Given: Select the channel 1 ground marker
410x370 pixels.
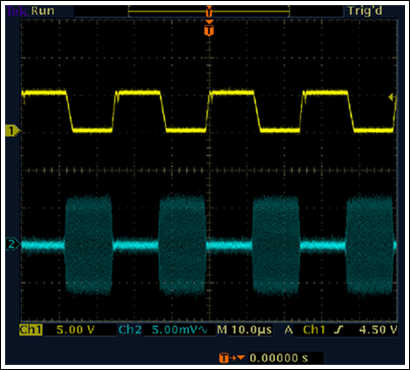Looking at the screenshot, I should [12, 131].
